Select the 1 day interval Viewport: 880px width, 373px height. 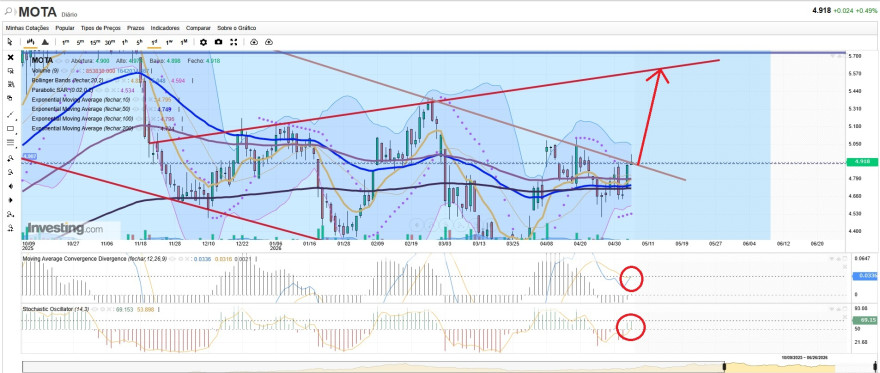tap(154, 42)
